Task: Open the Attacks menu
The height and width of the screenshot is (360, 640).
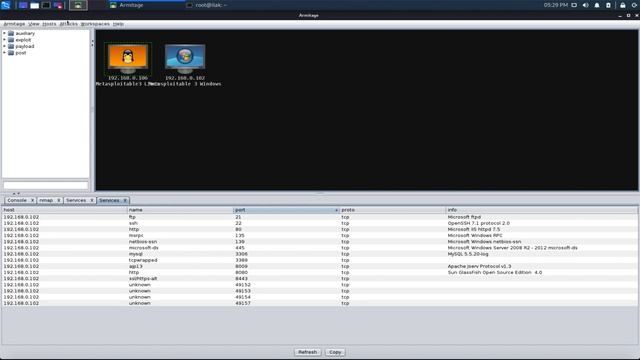Action: pyautogui.click(x=69, y=24)
